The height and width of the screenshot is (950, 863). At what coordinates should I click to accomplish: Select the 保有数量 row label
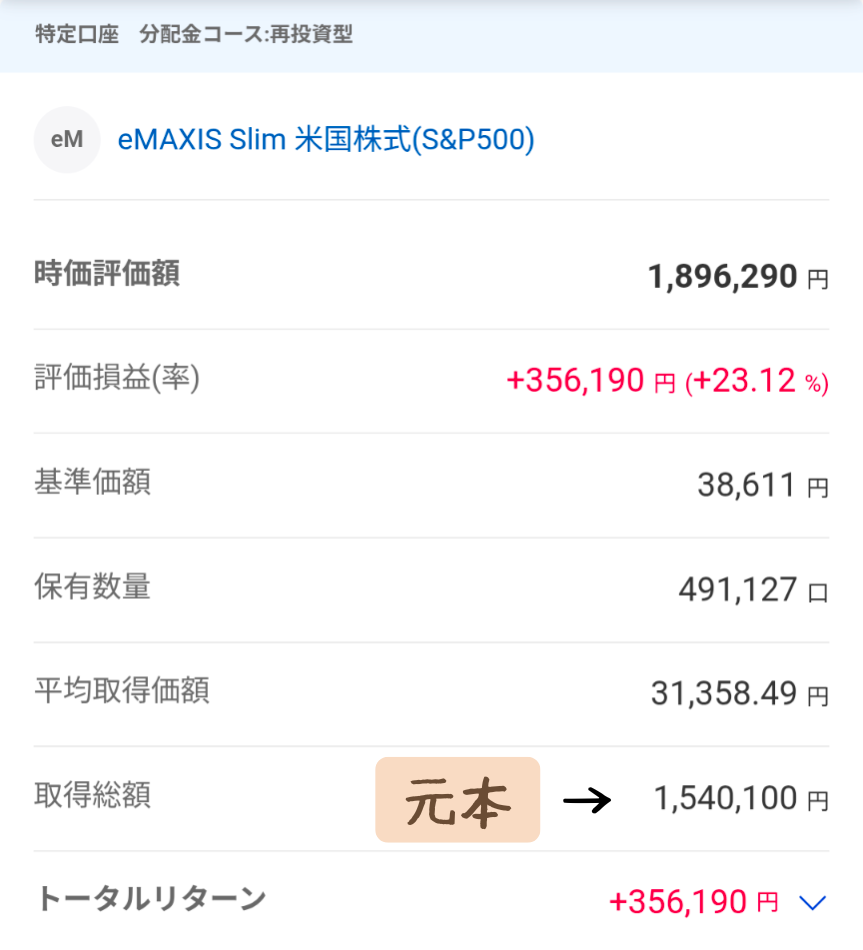coord(92,587)
